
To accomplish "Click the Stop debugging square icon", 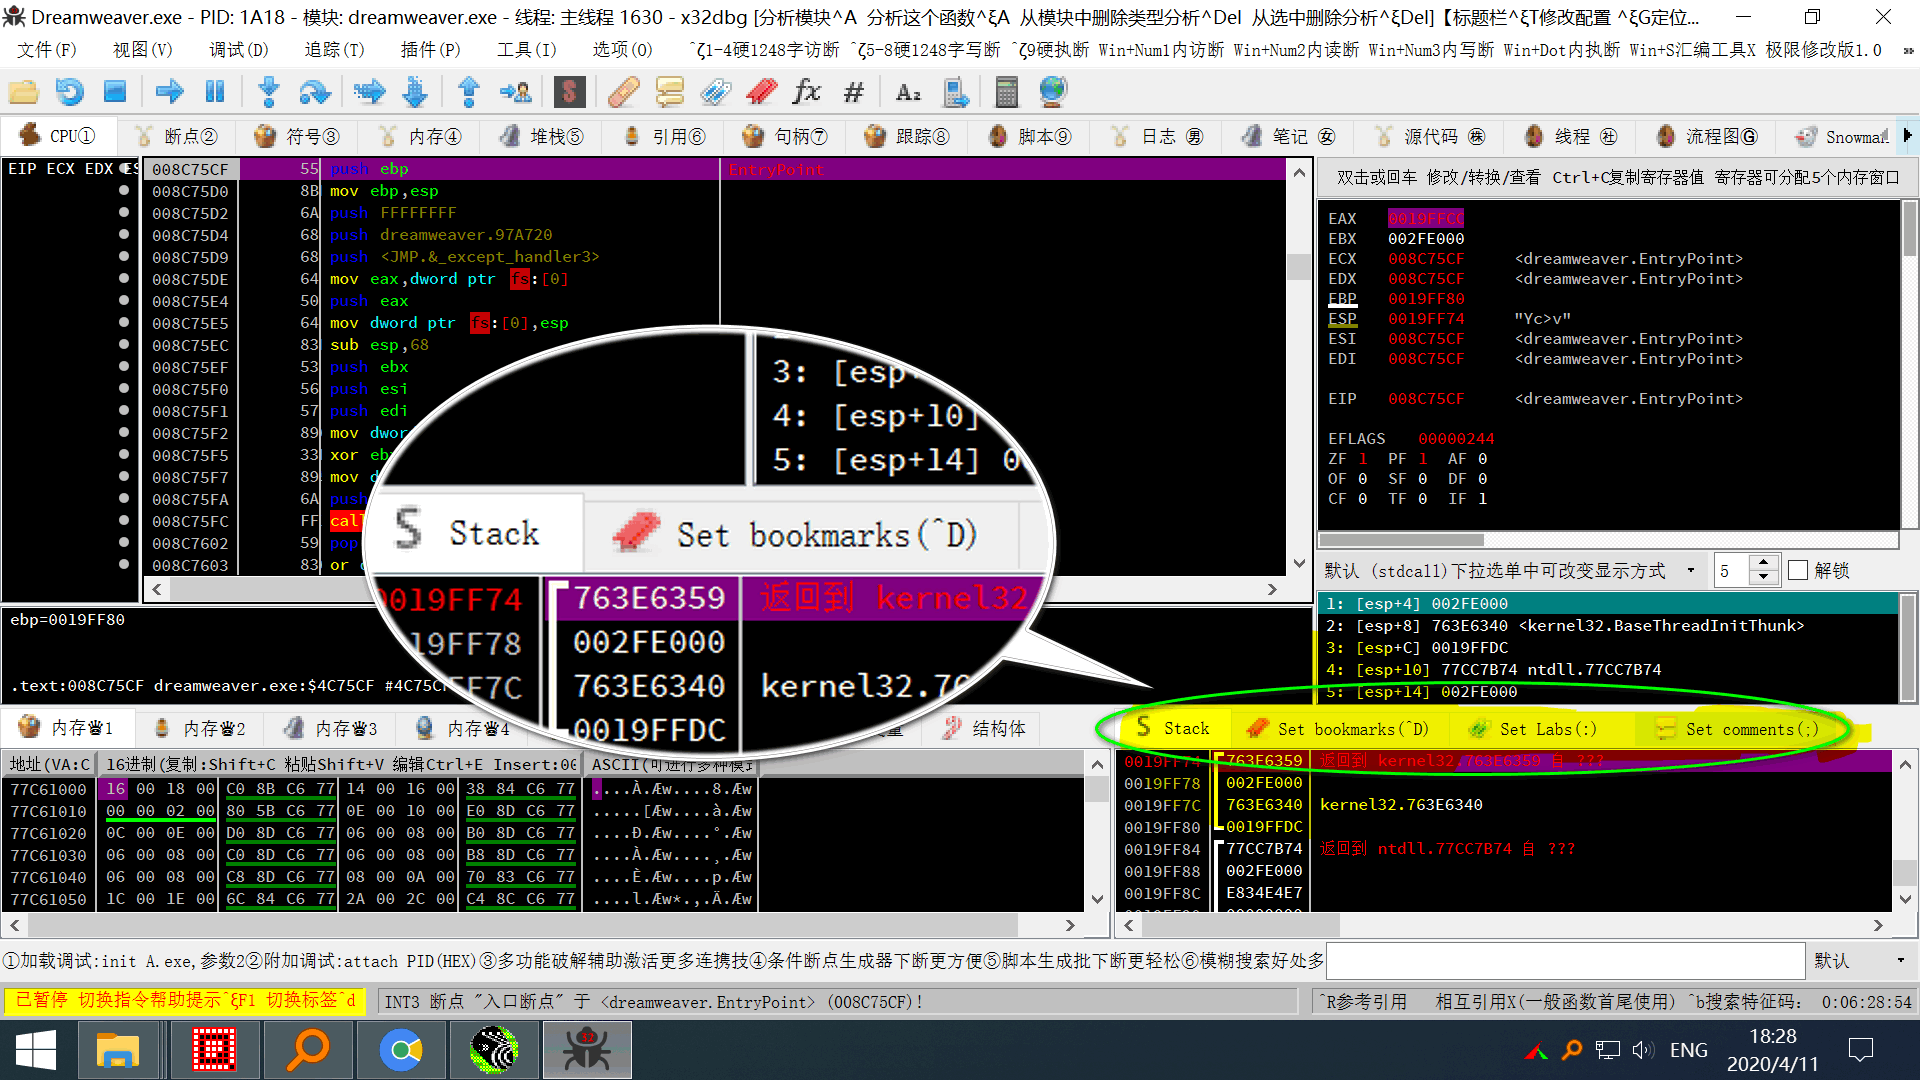I will pos(115,92).
